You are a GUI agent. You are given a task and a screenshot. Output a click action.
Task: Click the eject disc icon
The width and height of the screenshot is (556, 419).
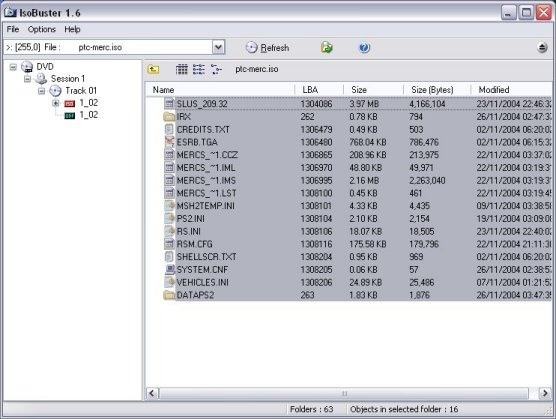pos(542,47)
